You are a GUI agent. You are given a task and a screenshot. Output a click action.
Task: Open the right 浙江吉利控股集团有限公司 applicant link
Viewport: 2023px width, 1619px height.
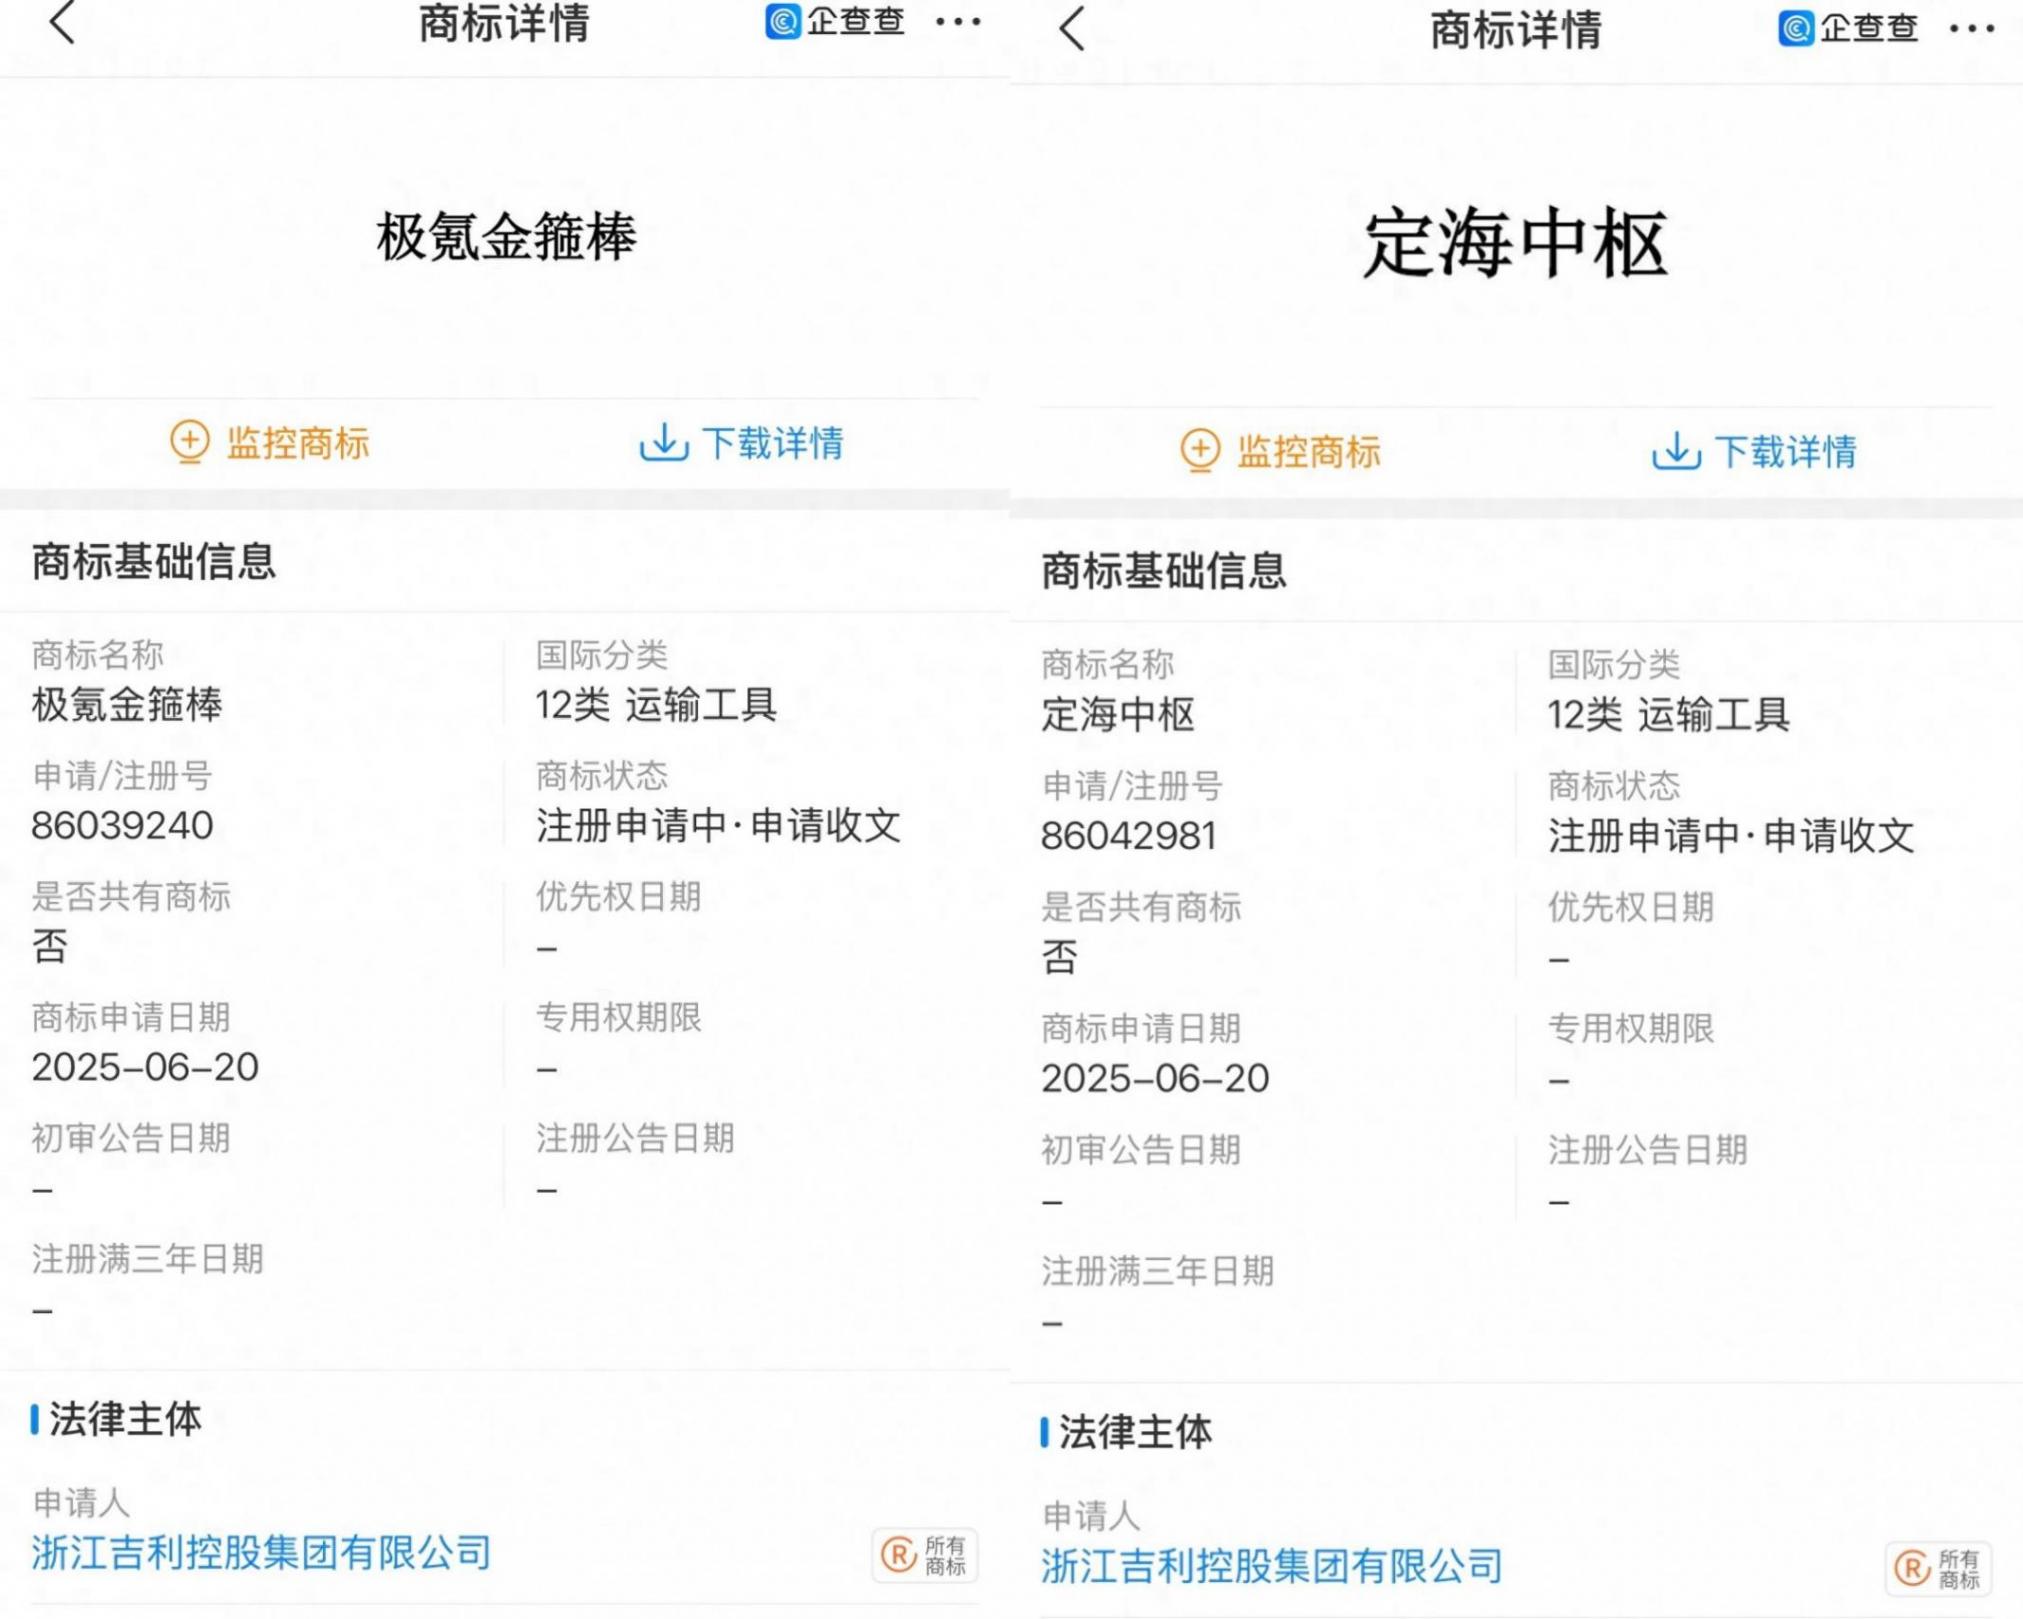[x=1272, y=1565]
